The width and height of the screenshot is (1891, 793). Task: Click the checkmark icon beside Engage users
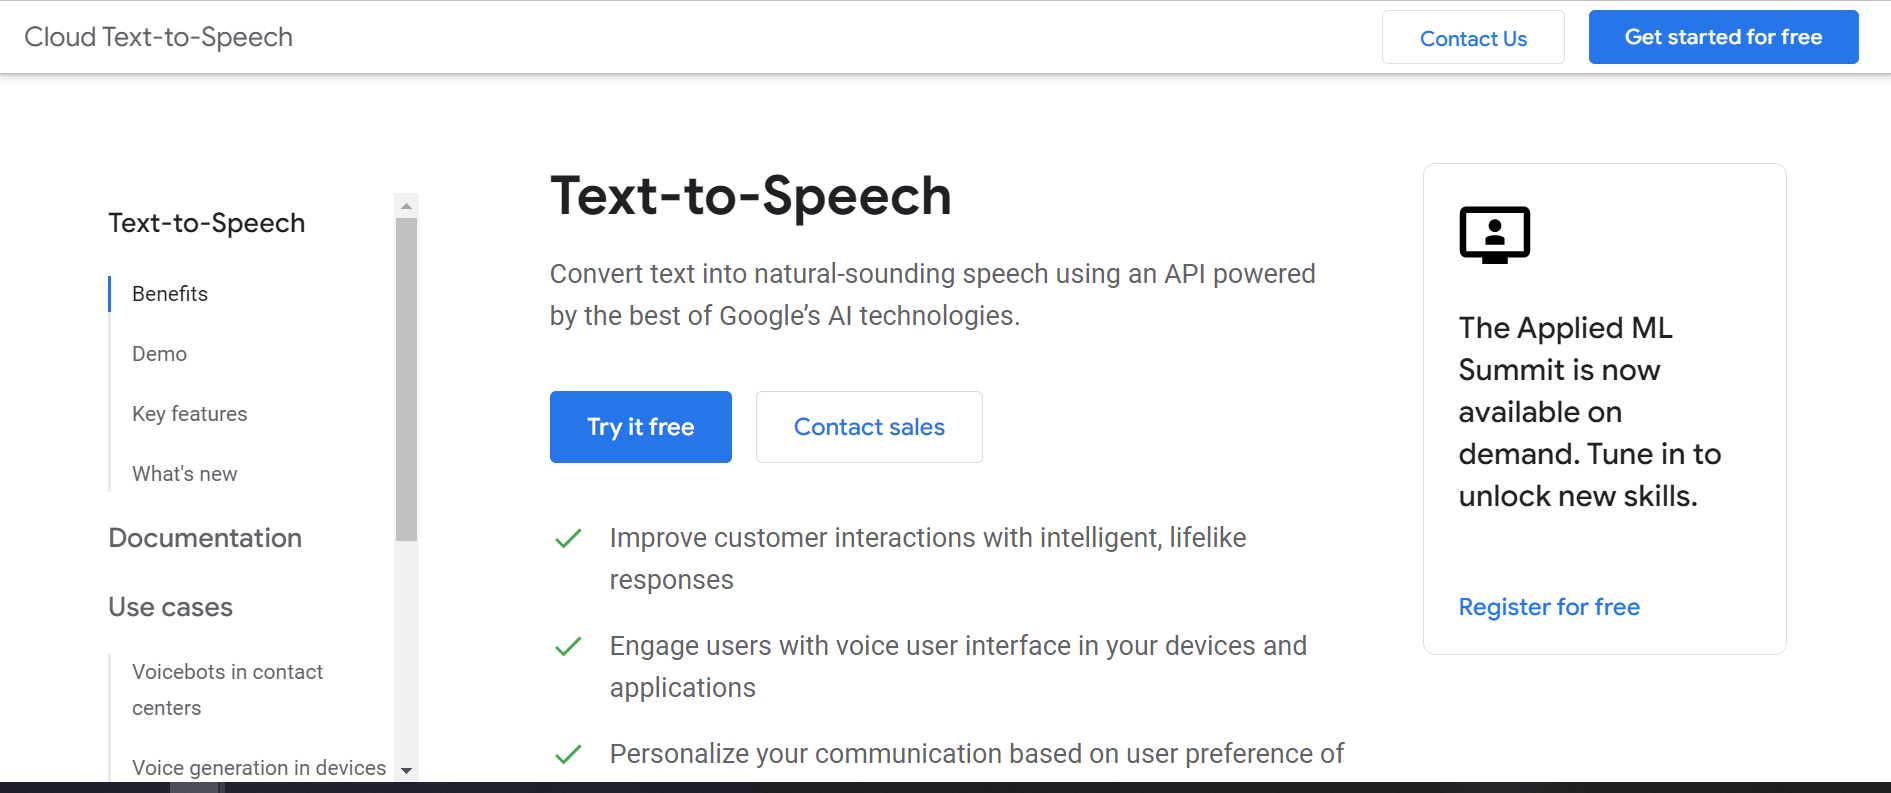[568, 647]
